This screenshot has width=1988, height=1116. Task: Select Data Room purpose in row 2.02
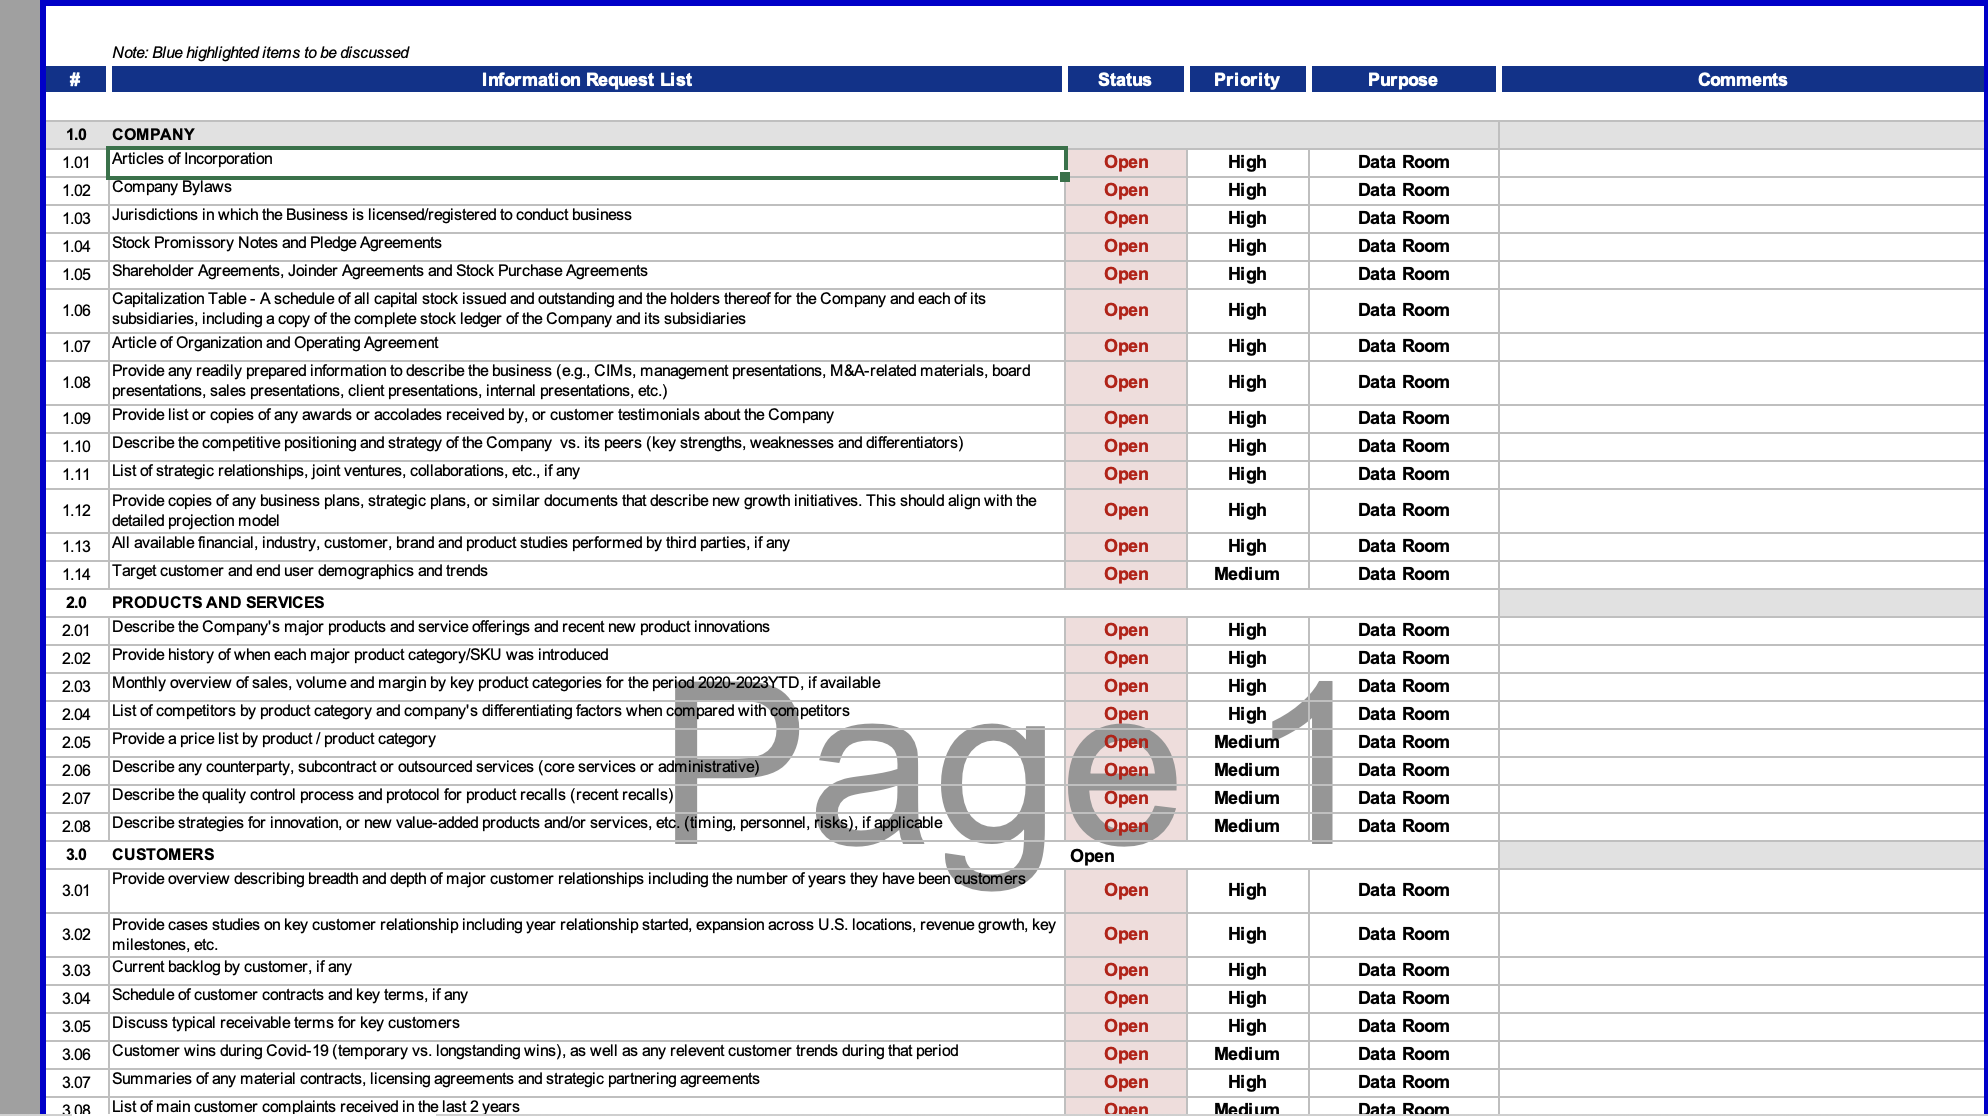coord(1403,658)
